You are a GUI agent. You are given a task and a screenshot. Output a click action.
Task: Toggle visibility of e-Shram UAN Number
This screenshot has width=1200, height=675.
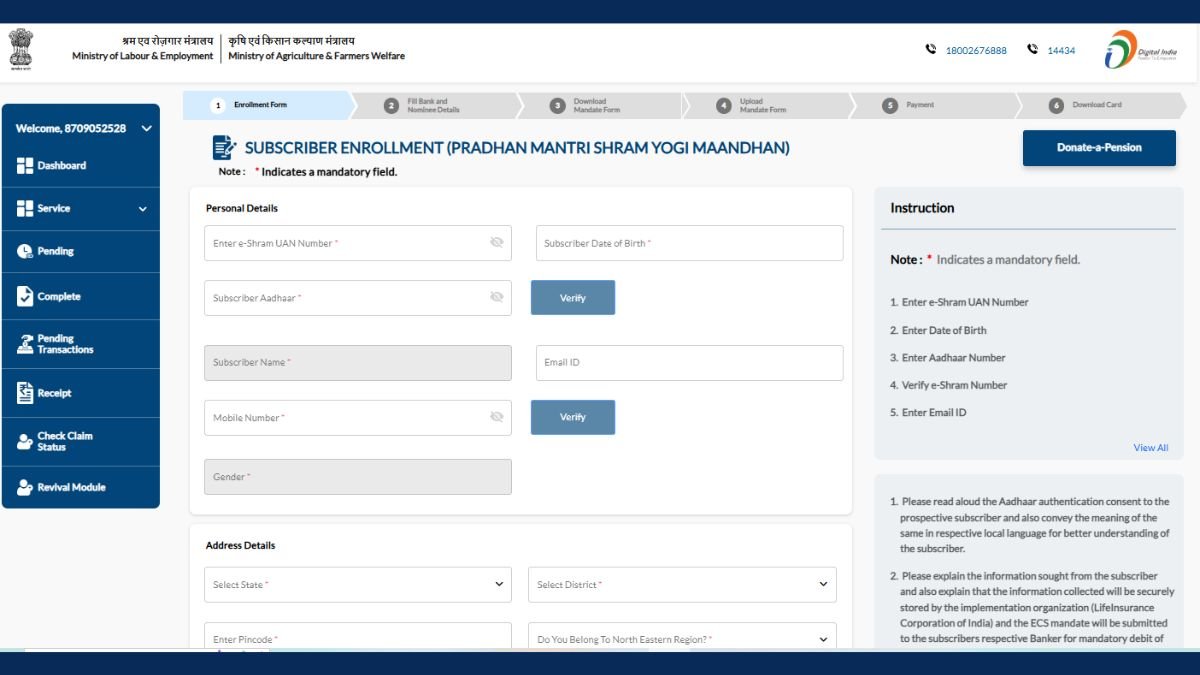click(496, 243)
